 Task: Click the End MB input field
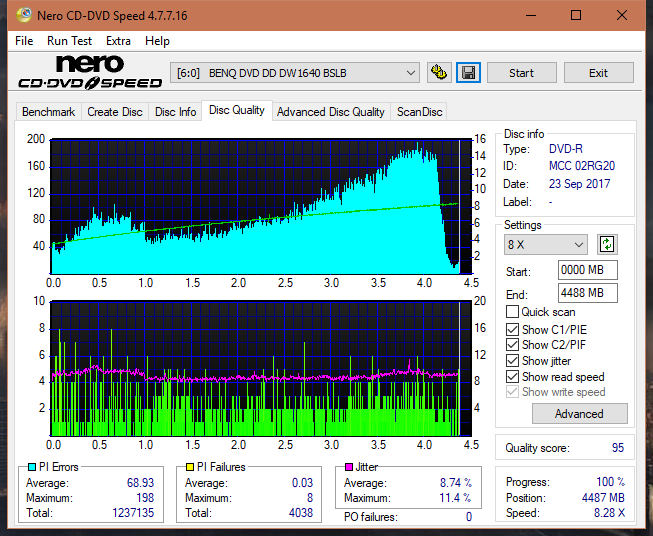tap(588, 293)
